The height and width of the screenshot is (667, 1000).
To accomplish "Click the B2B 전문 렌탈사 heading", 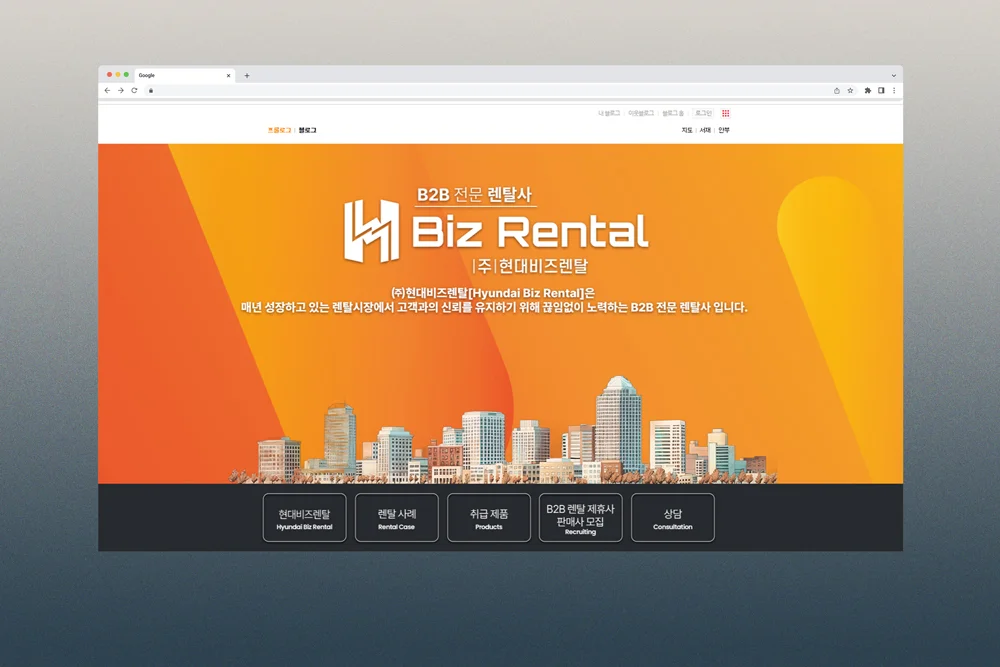I will click(474, 194).
